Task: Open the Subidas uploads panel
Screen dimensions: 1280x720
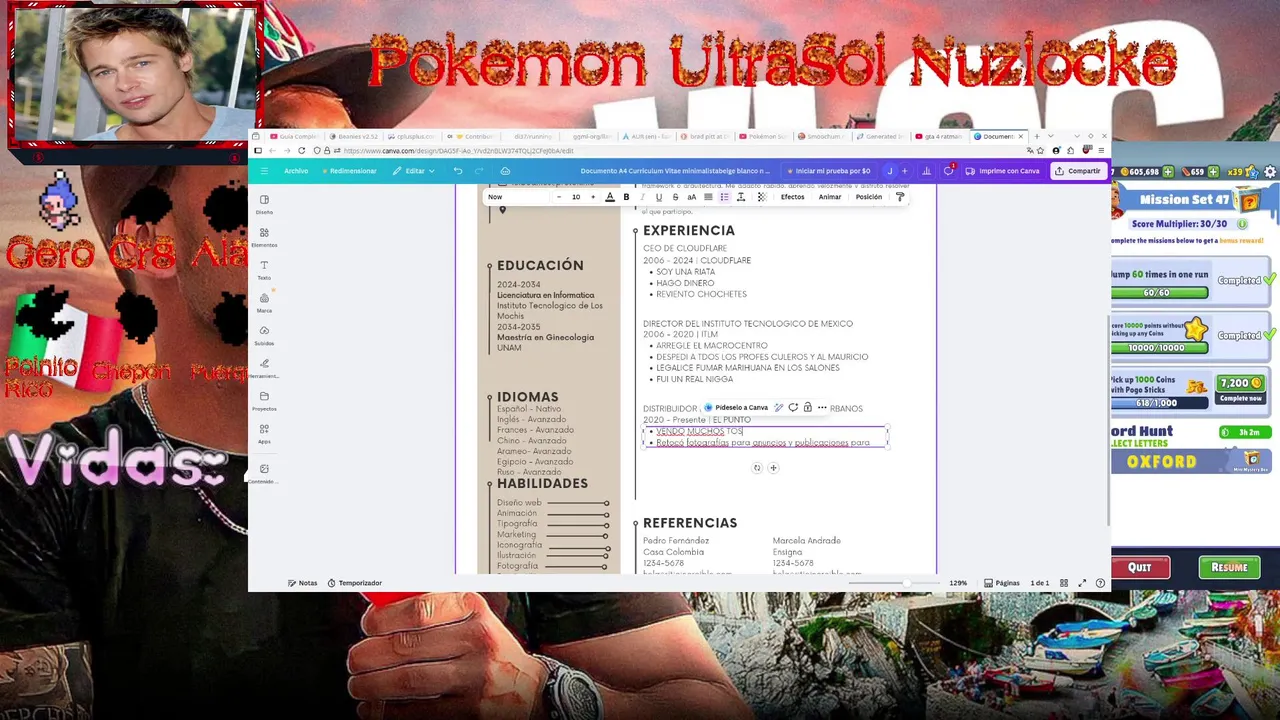Action: pos(264,334)
